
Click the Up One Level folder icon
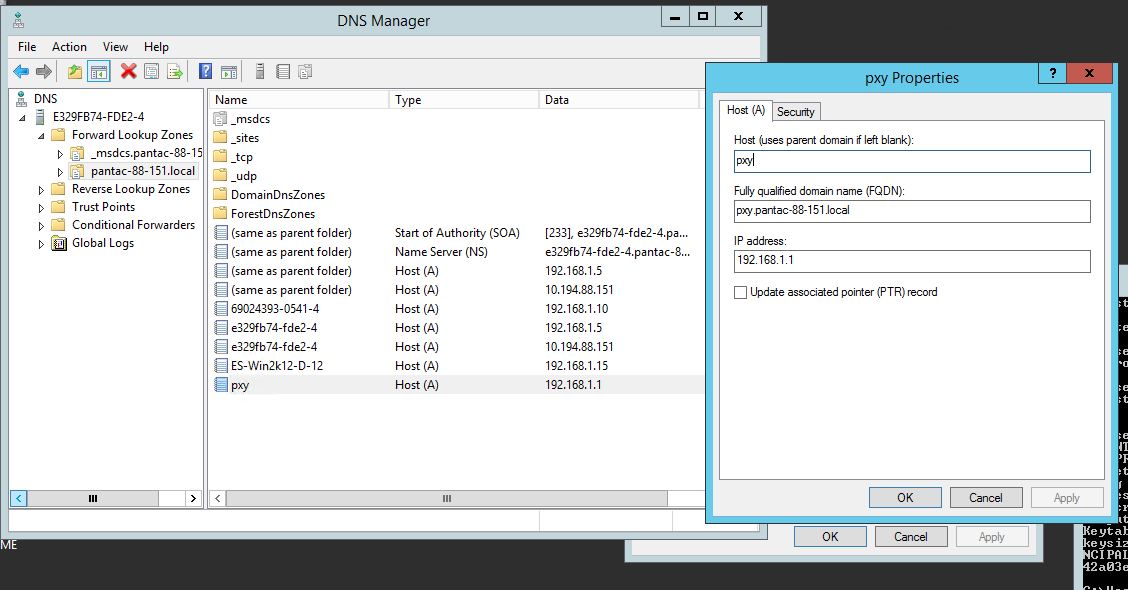75,71
